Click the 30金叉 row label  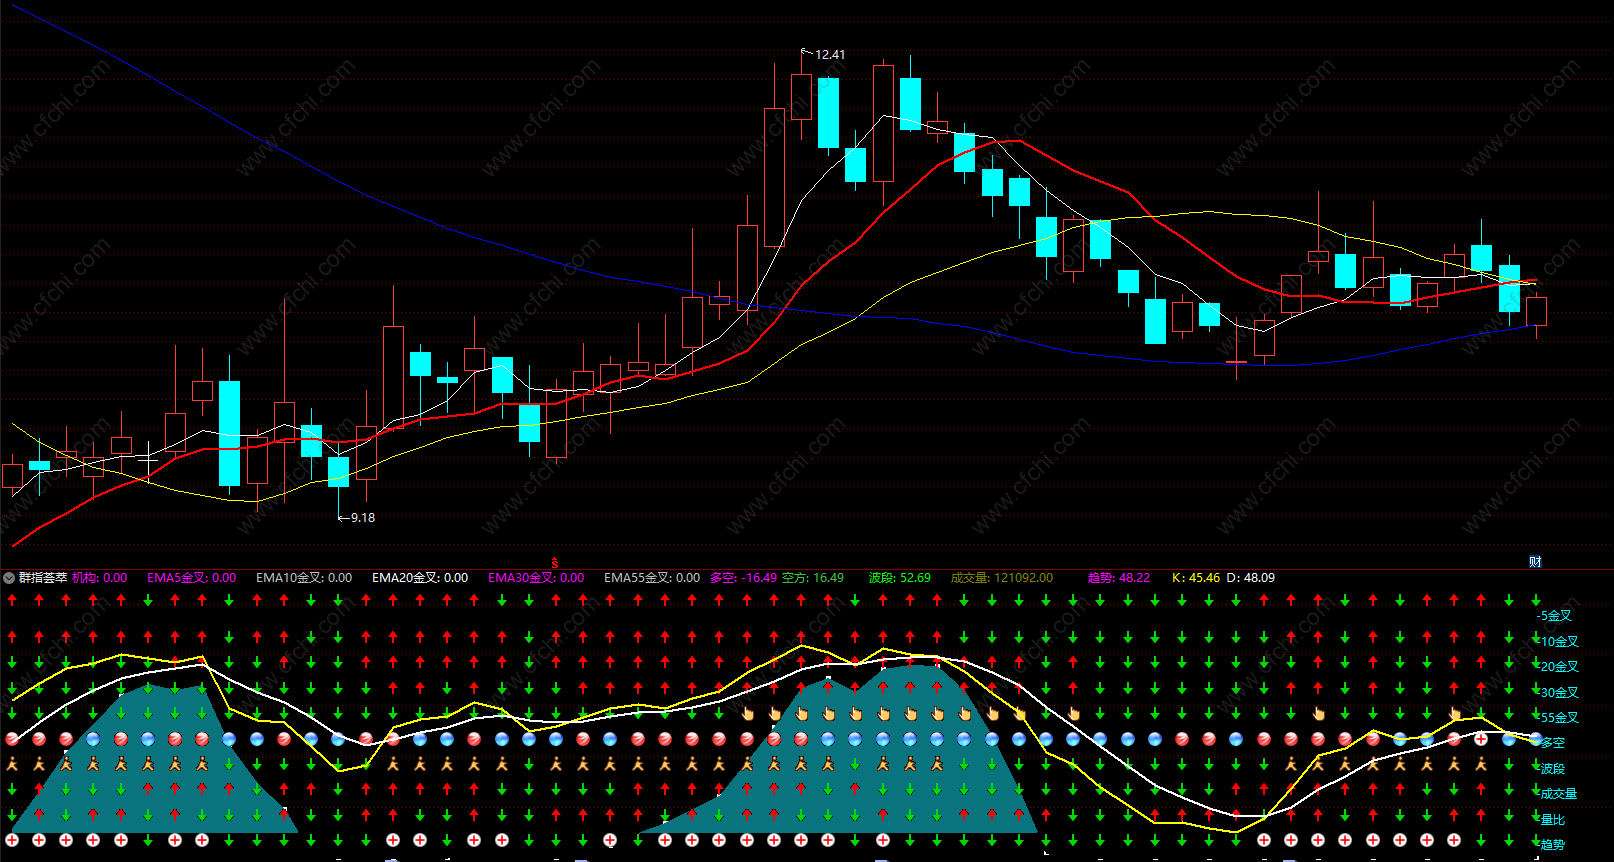click(x=1559, y=693)
